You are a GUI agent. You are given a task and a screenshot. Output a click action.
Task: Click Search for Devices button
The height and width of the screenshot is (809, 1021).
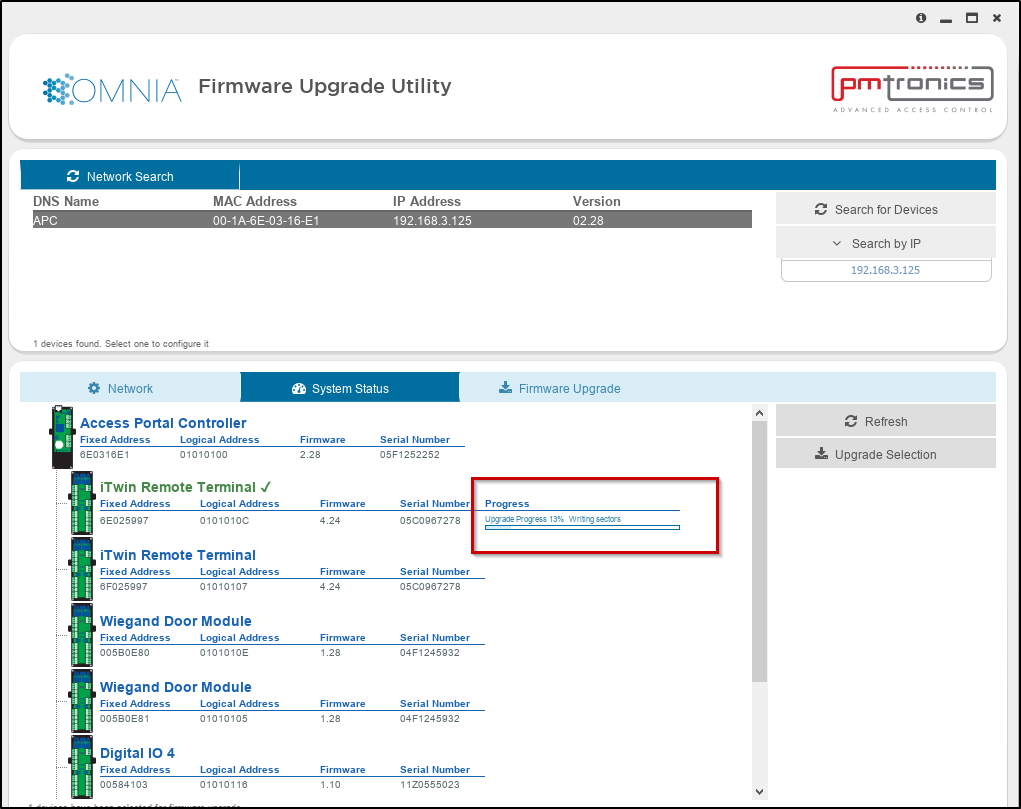886,209
